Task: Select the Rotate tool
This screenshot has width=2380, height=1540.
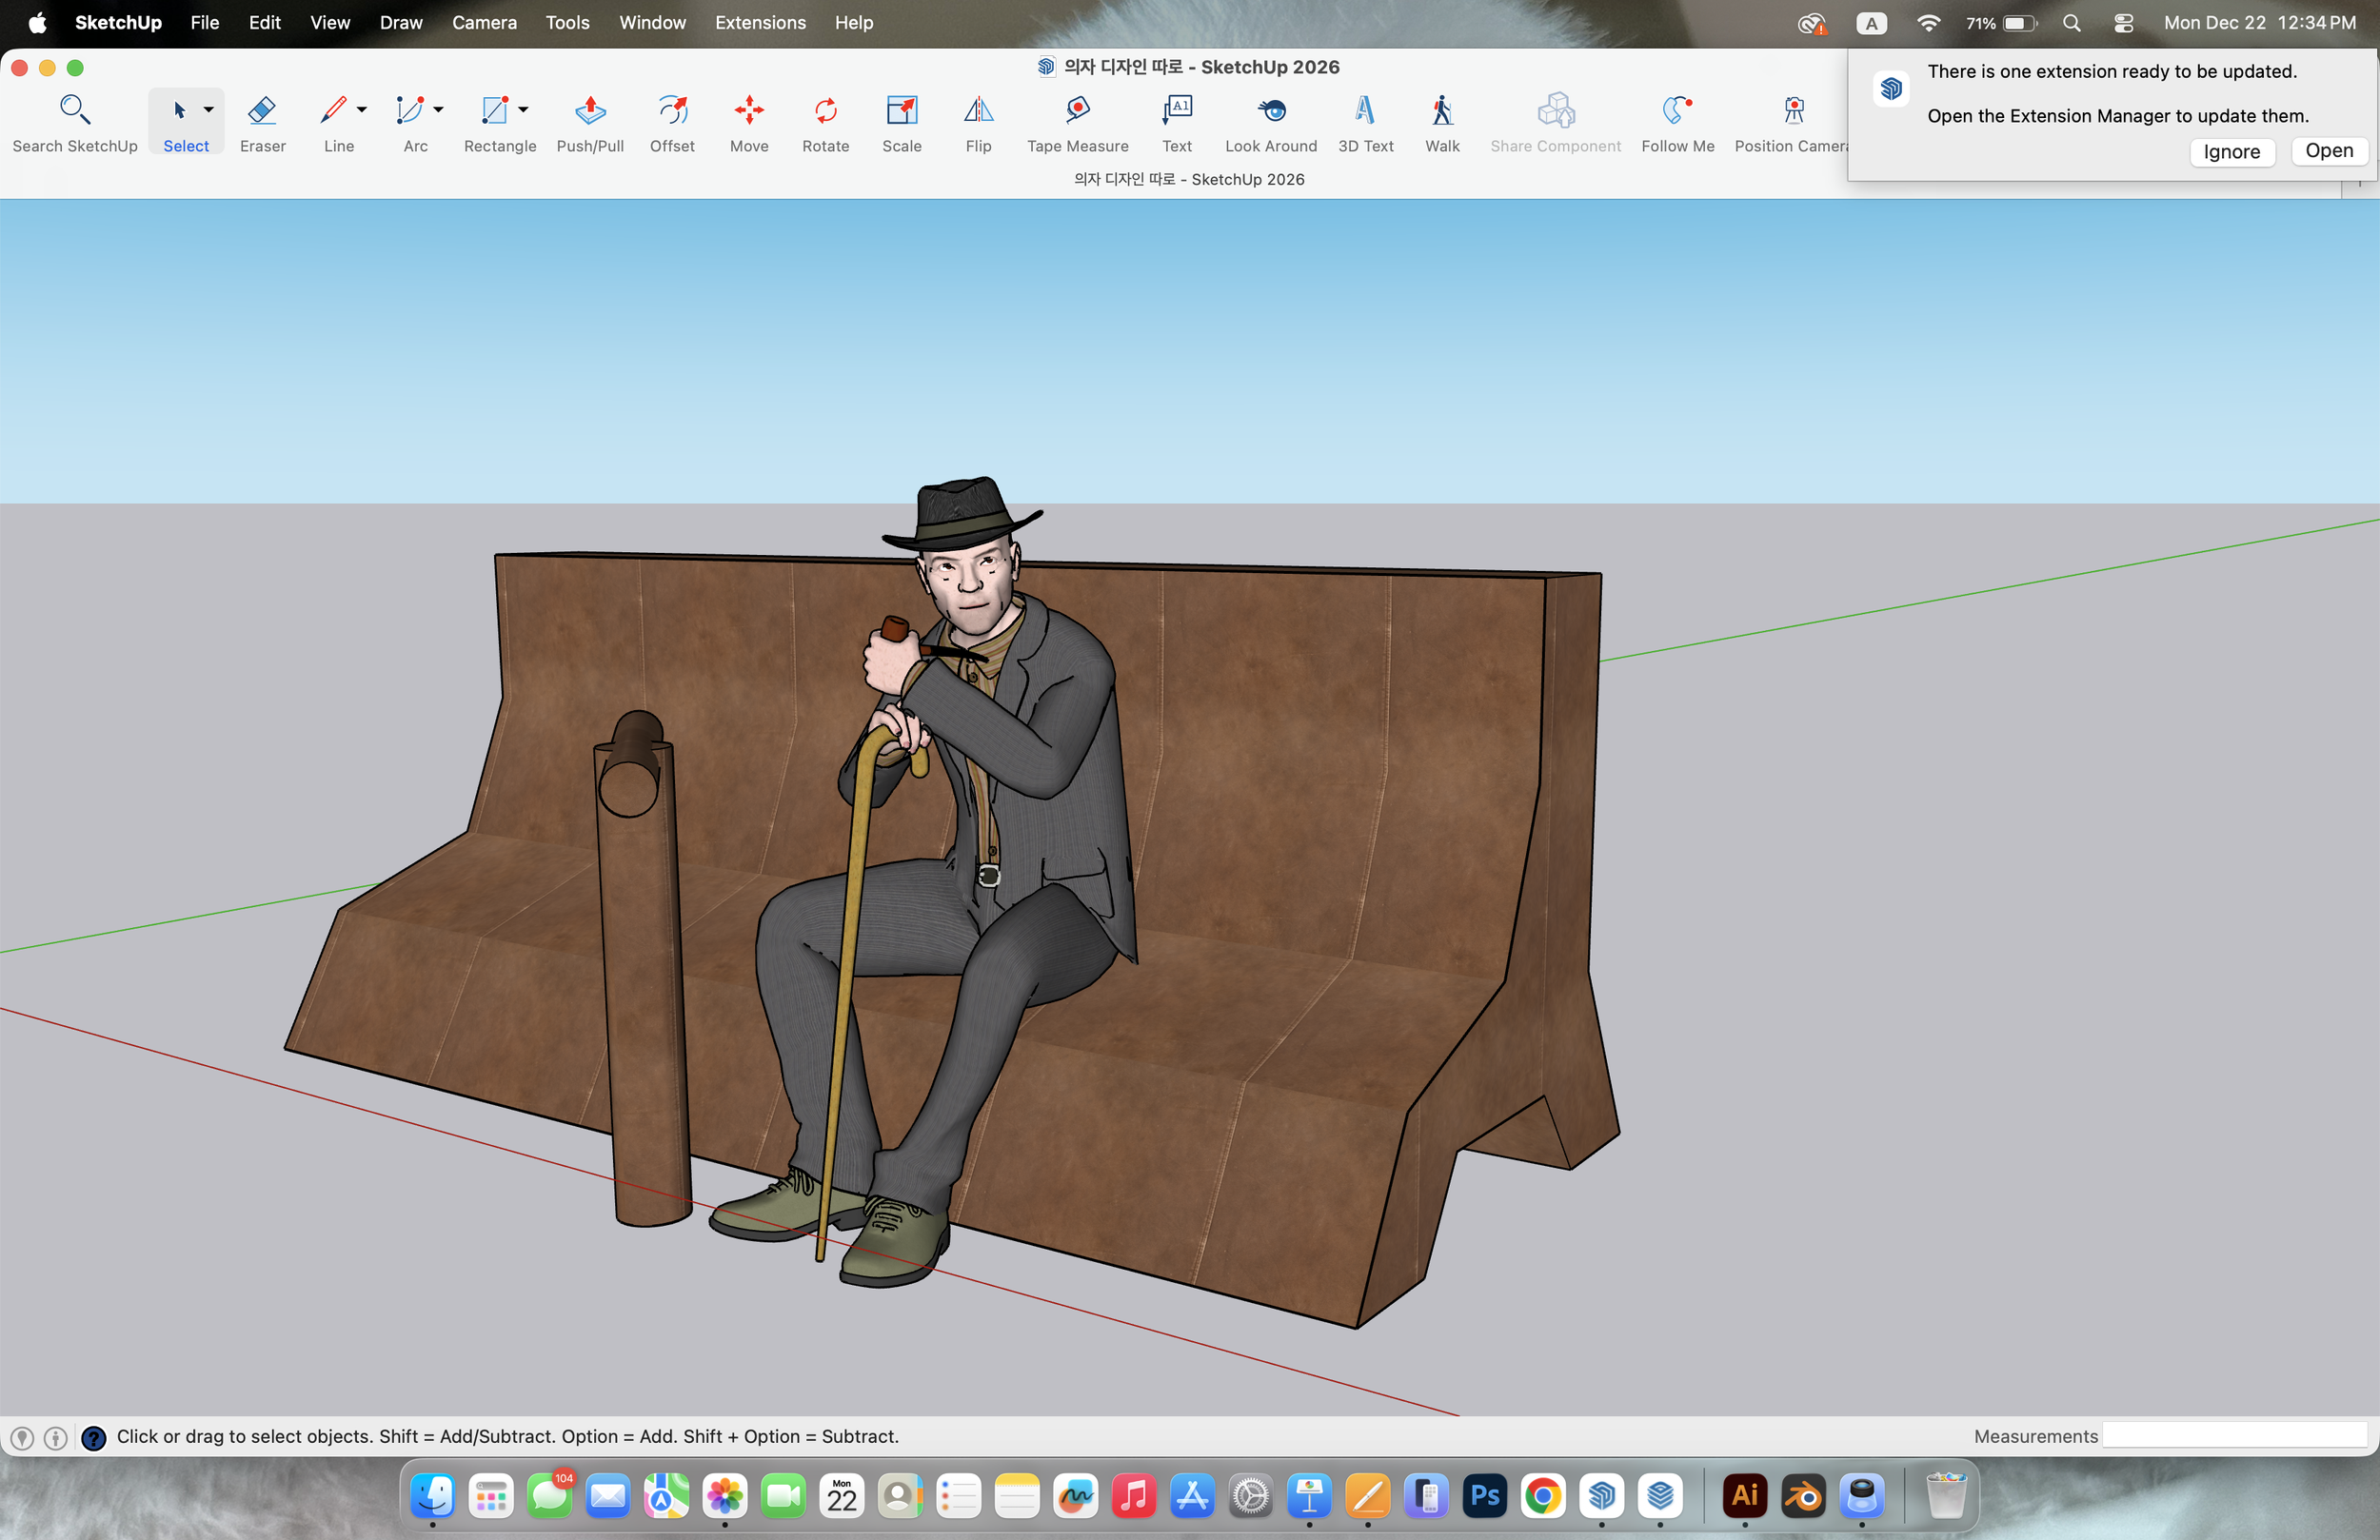Action: (825, 120)
